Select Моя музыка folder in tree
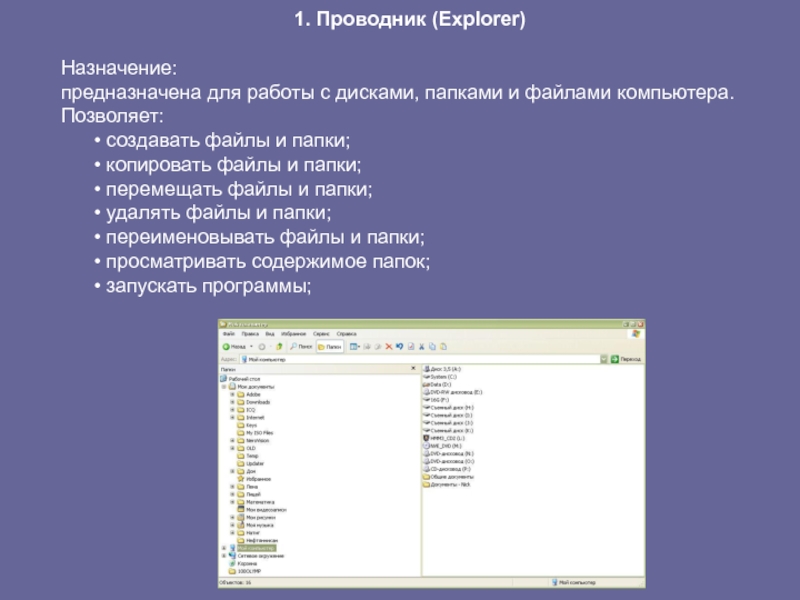The image size is (800, 600). pos(256,525)
